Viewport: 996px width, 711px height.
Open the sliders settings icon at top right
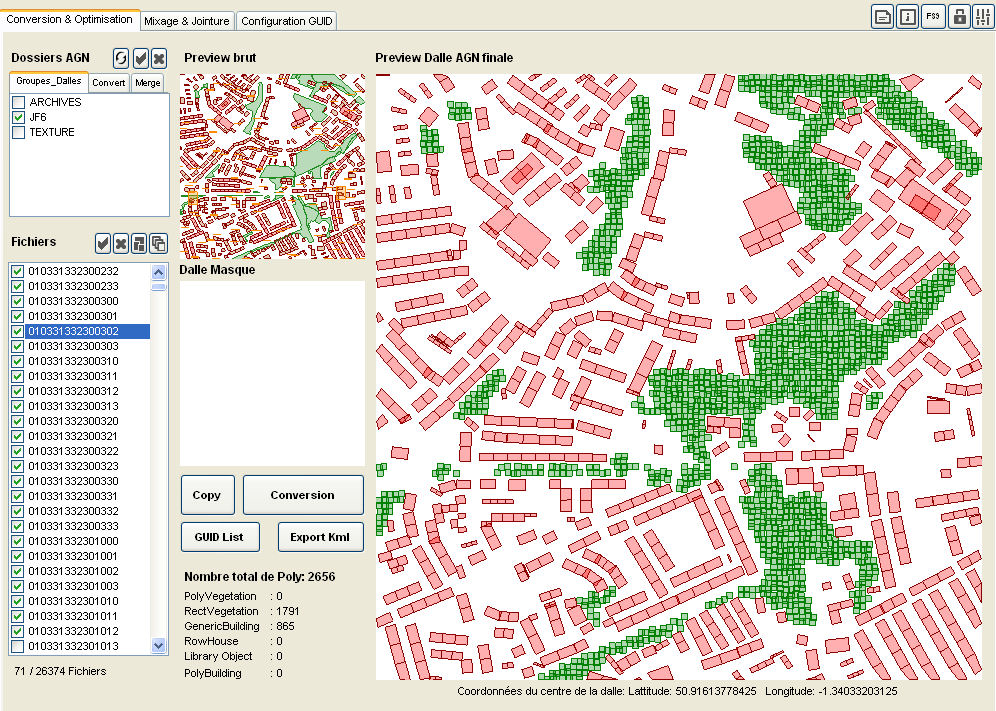[x=983, y=16]
